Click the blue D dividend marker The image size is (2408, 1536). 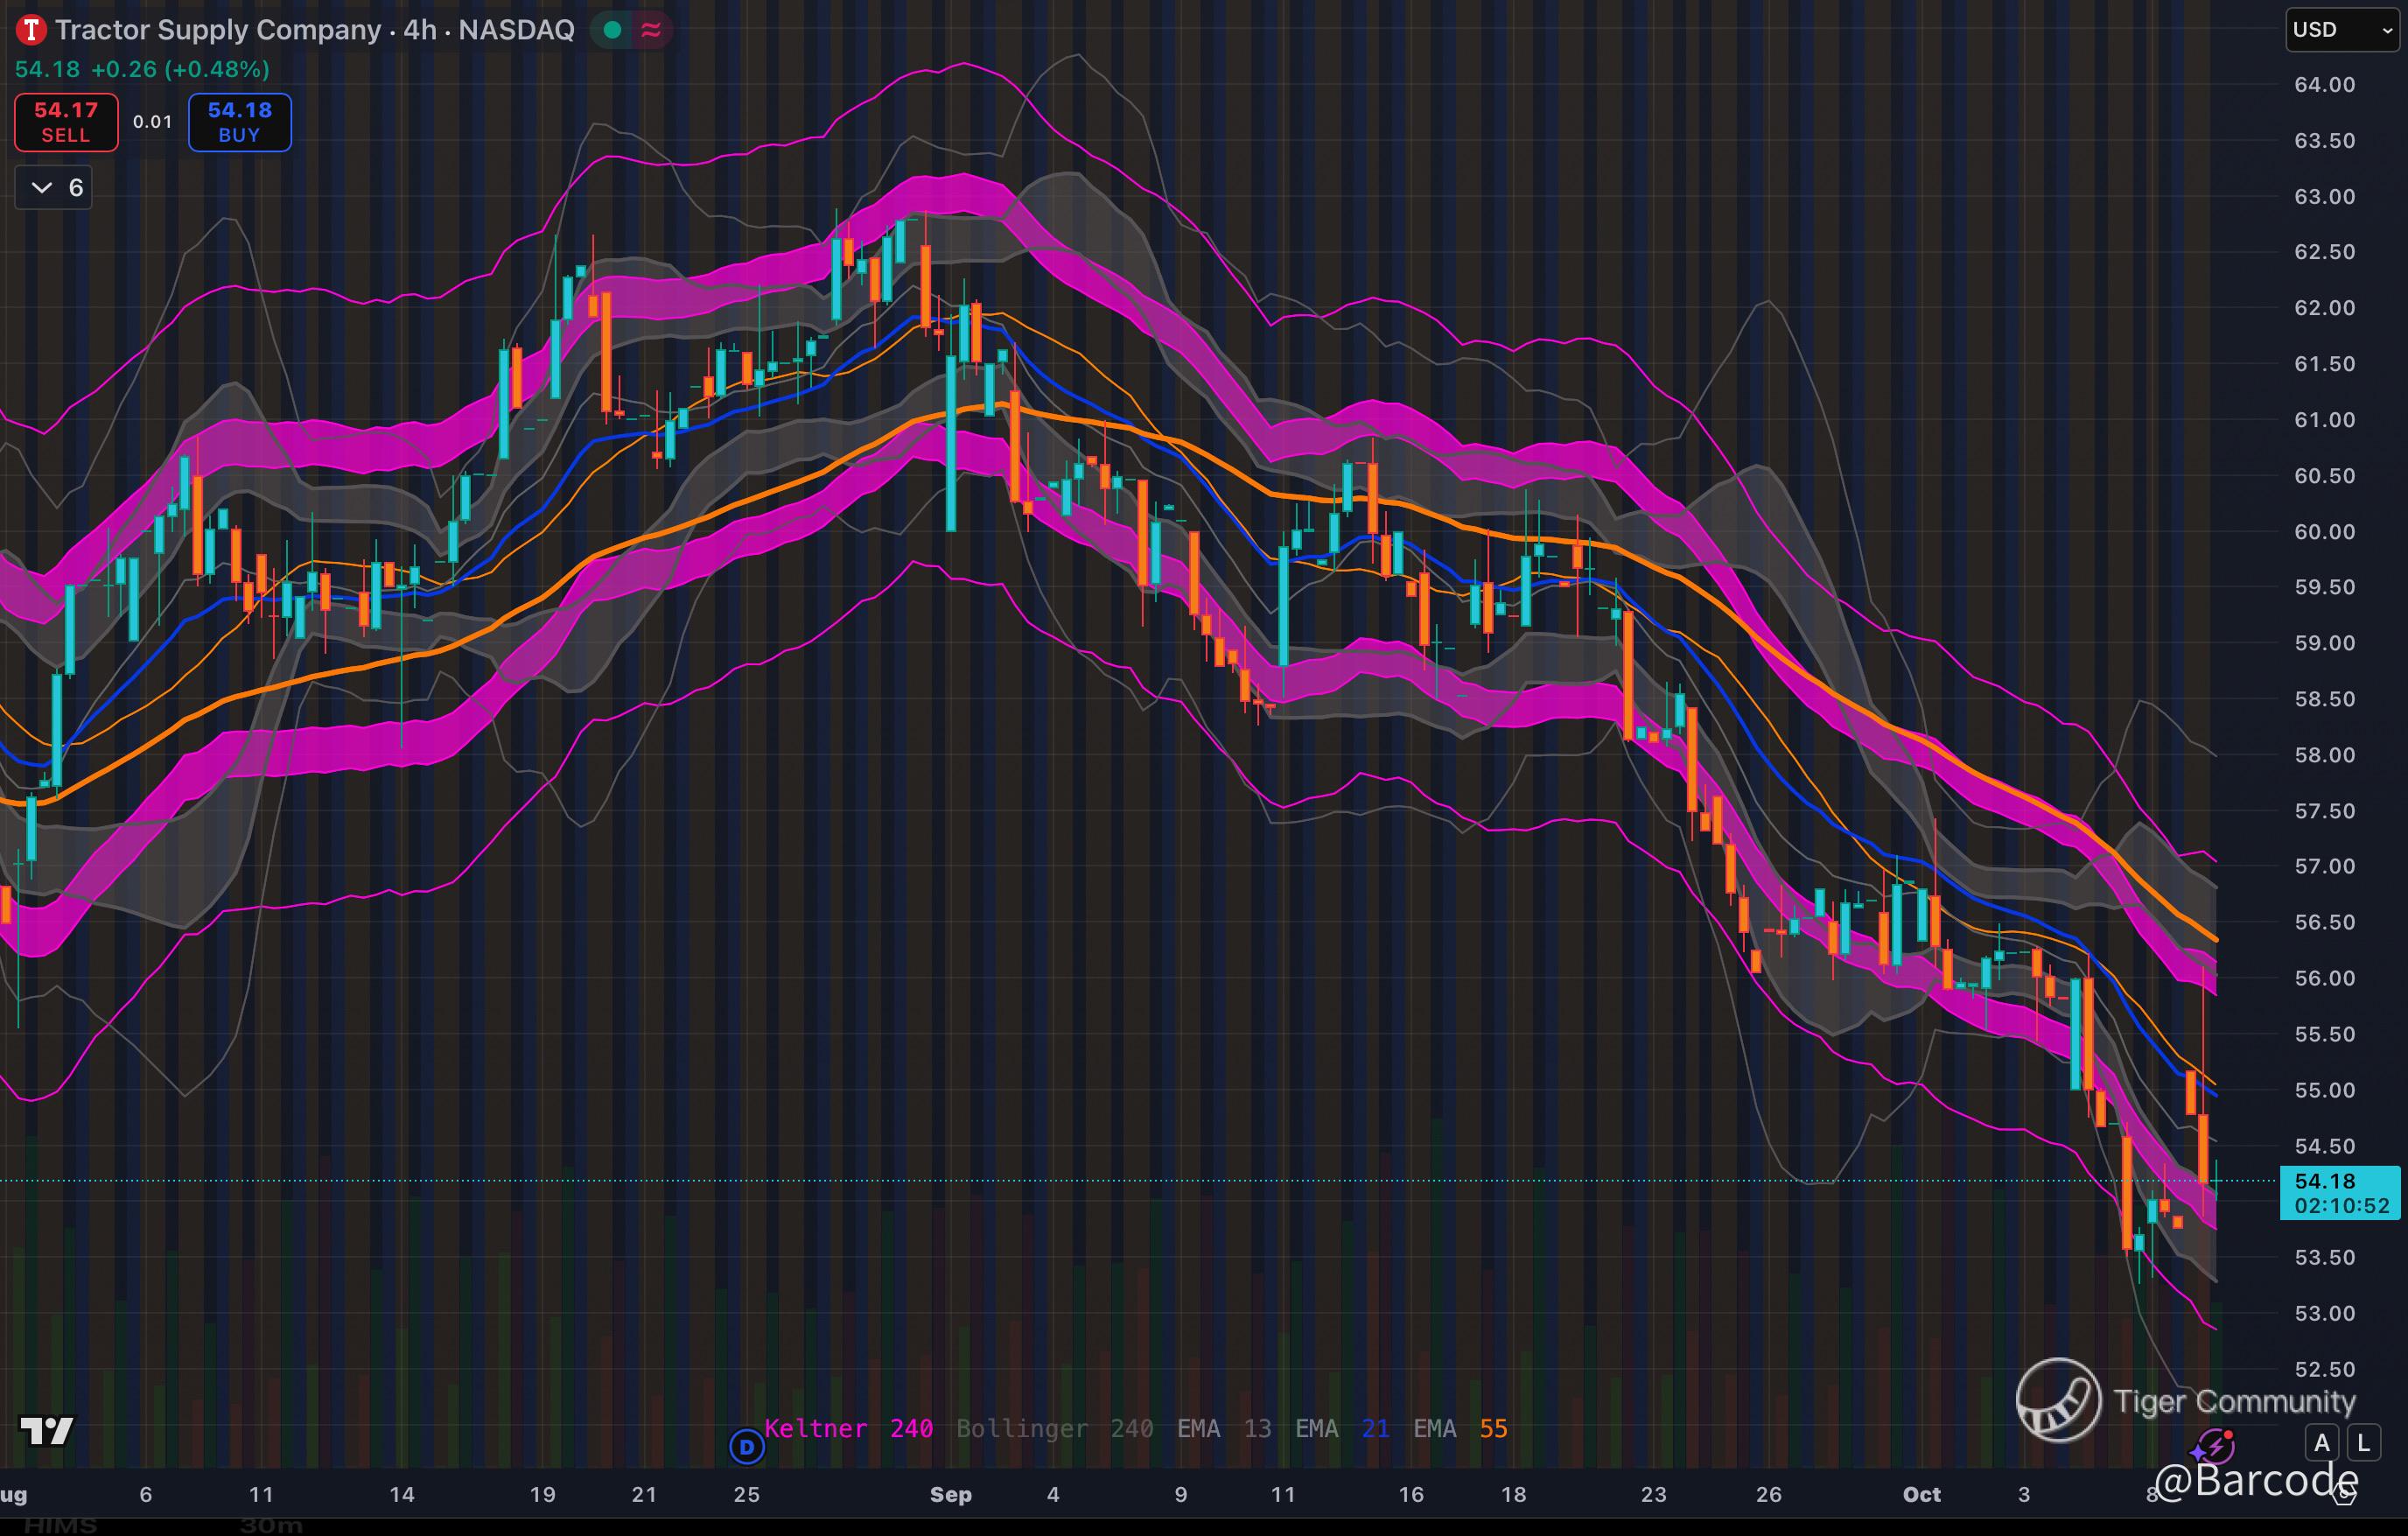pos(746,1446)
